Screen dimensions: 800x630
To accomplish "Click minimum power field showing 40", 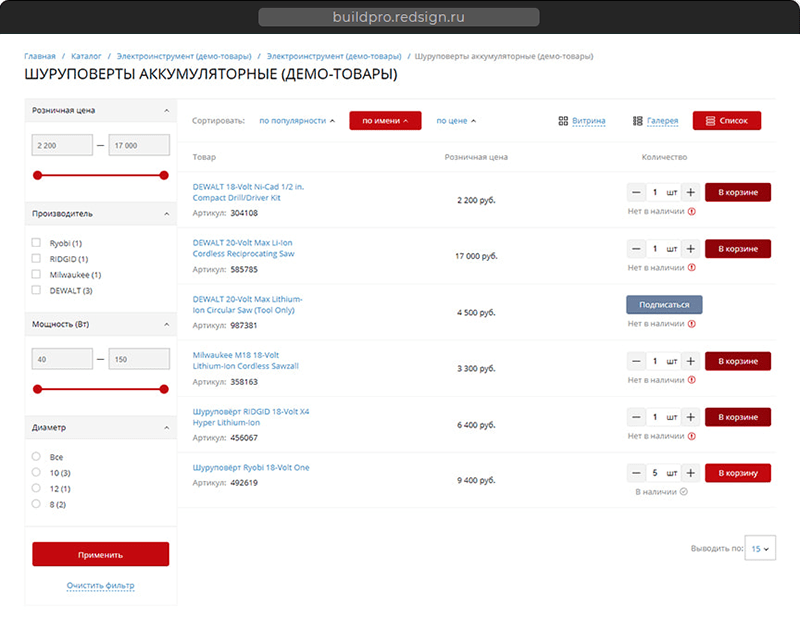I will pos(62,359).
